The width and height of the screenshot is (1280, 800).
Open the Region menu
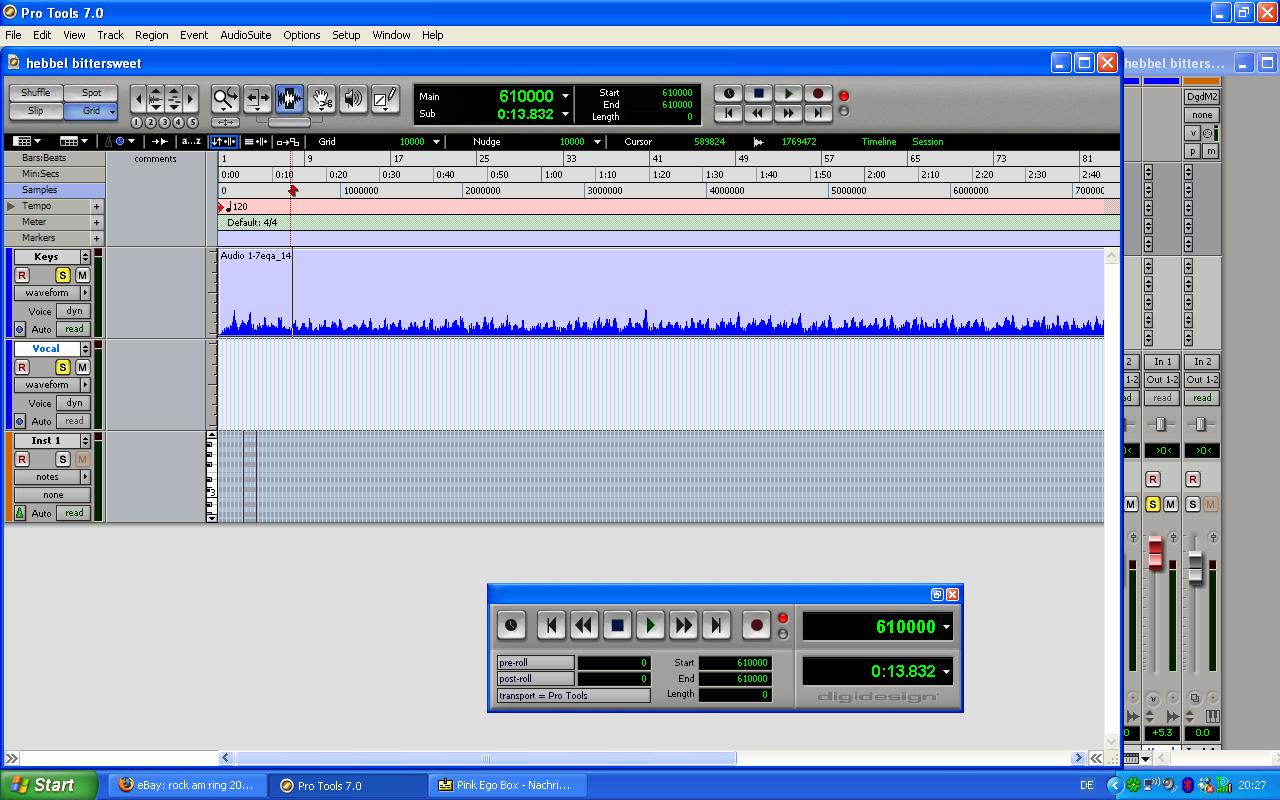point(151,35)
